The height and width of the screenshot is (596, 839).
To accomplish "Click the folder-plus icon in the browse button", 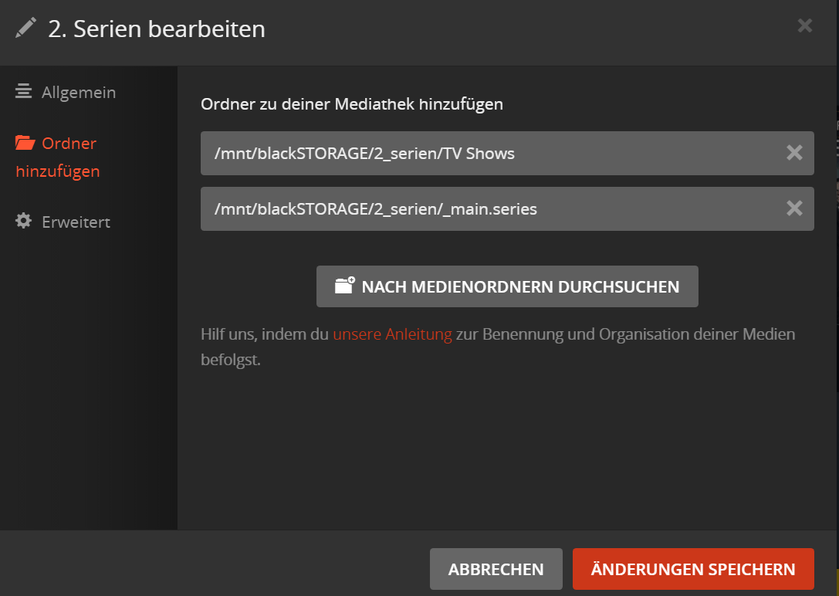I will pos(344,286).
